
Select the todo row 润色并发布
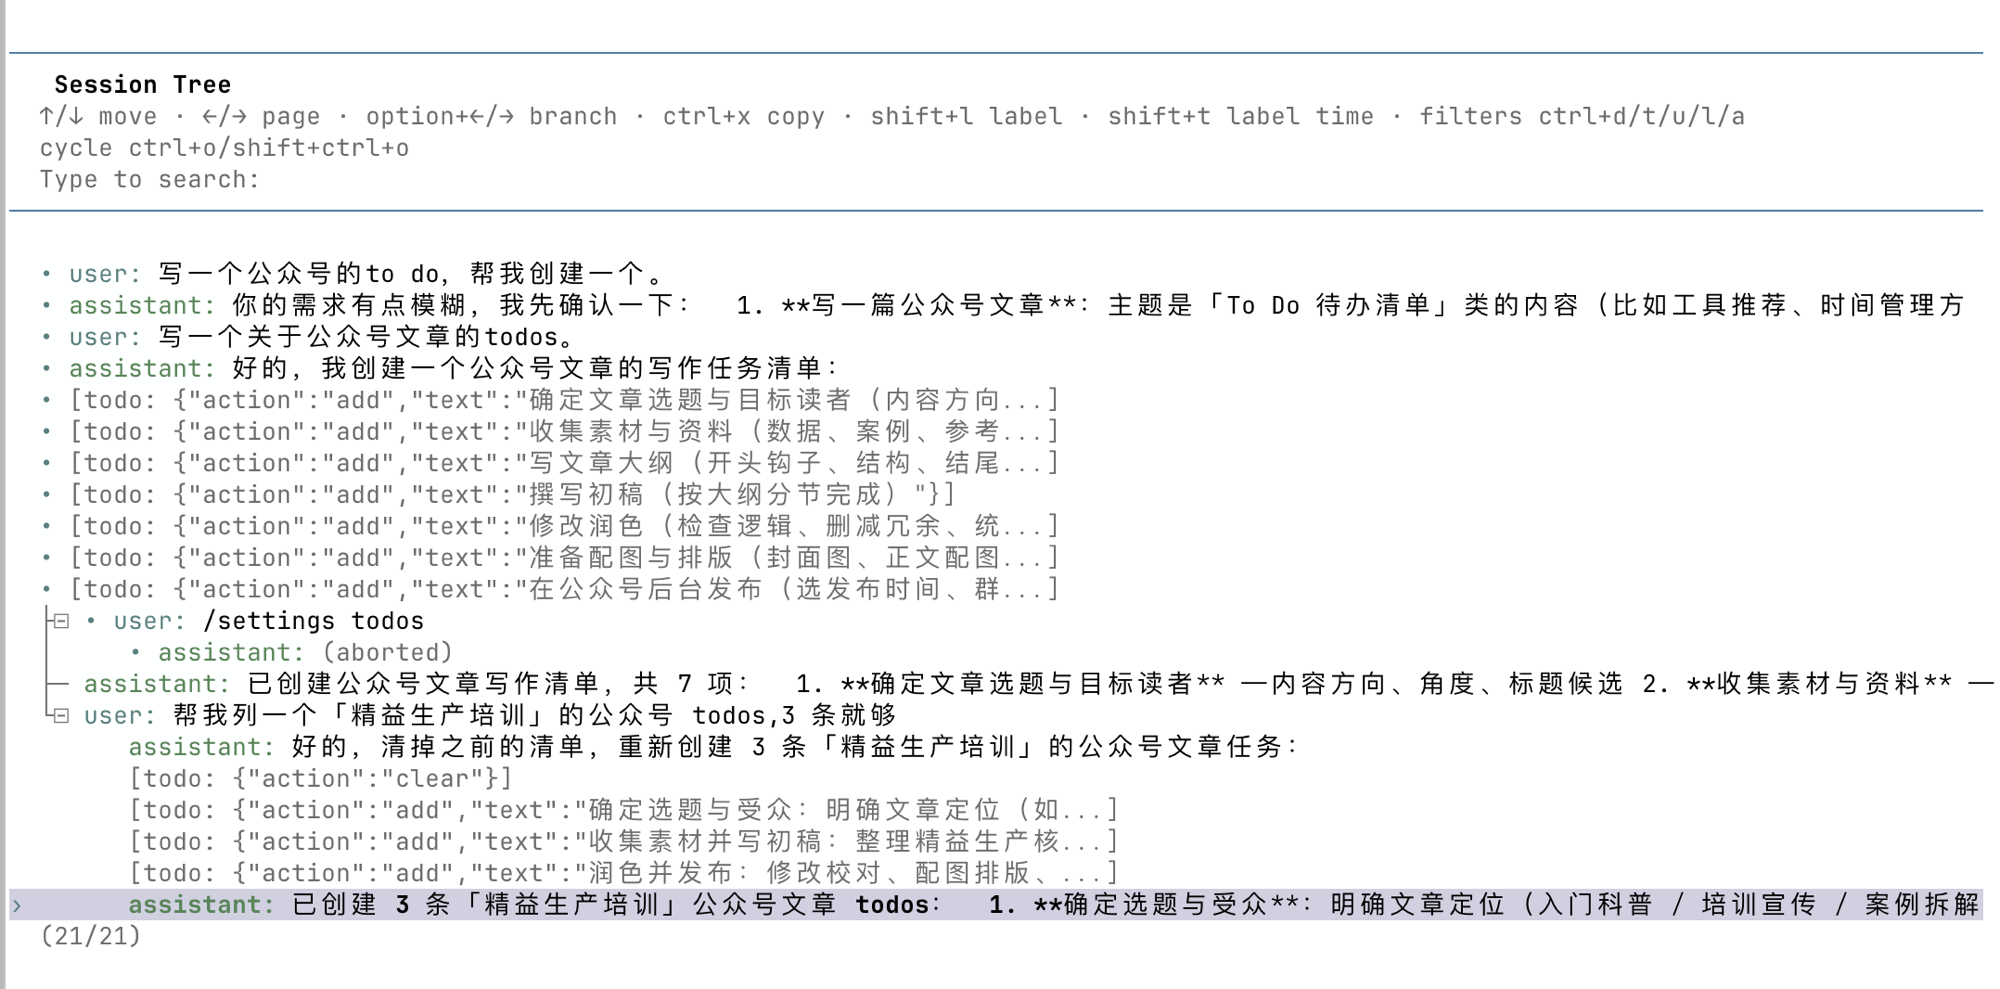click(624, 873)
